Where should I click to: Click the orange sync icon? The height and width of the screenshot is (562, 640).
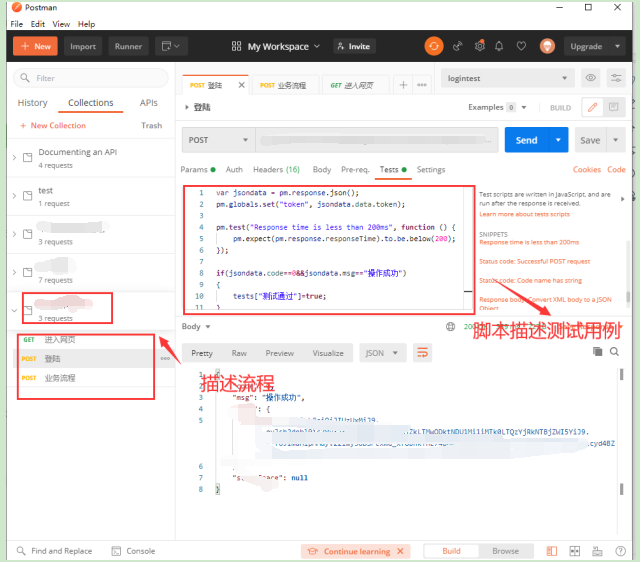[433, 46]
